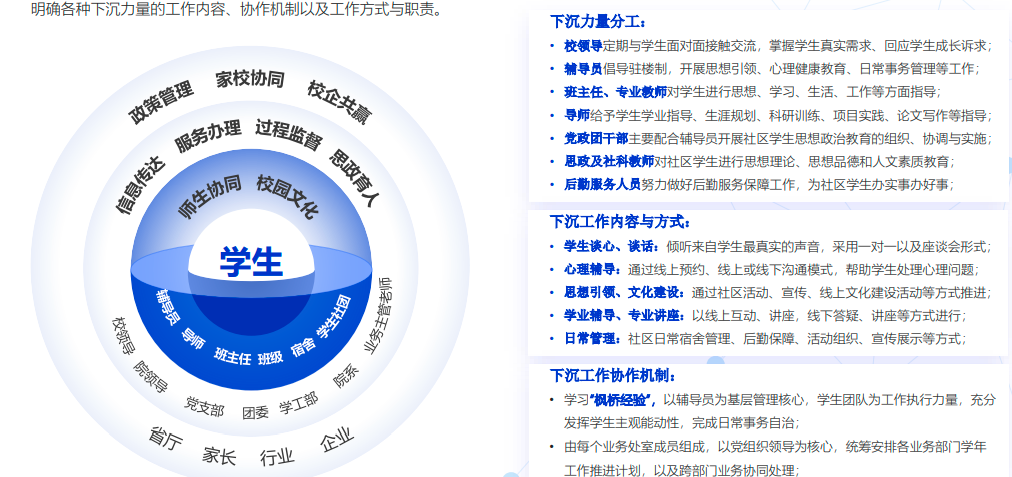Click the 师生协同 label
1012x477 pixels.
click(x=210, y=196)
